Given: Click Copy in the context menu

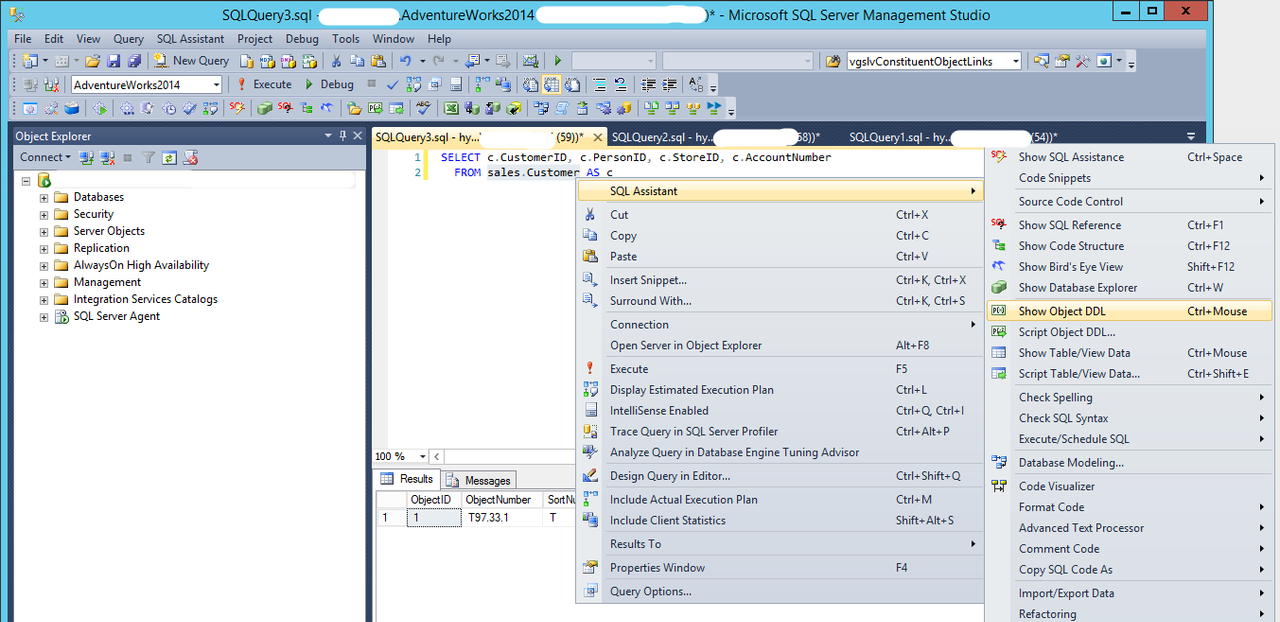Looking at the screenshot, I should click(780, 236).
